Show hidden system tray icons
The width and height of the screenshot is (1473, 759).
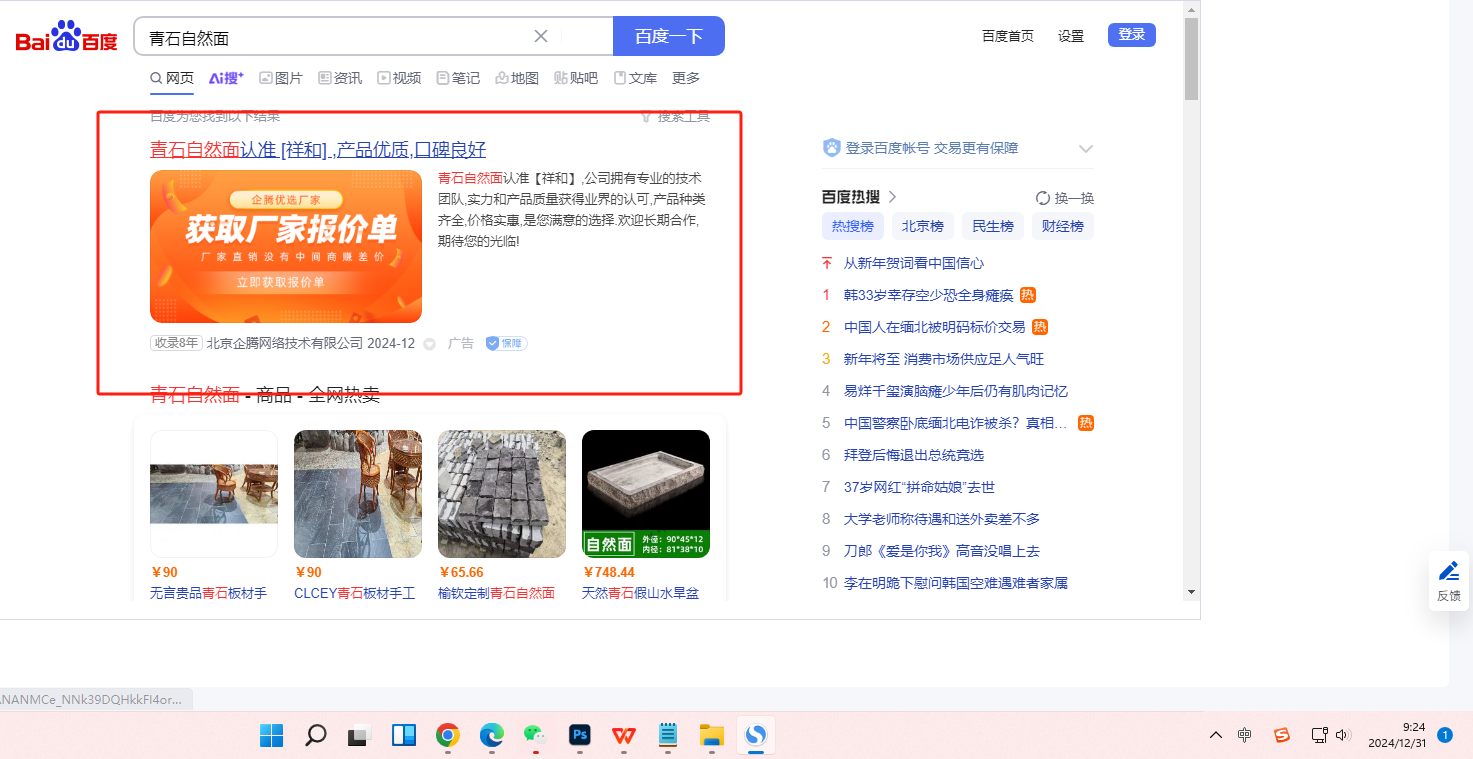[1216, 735]
